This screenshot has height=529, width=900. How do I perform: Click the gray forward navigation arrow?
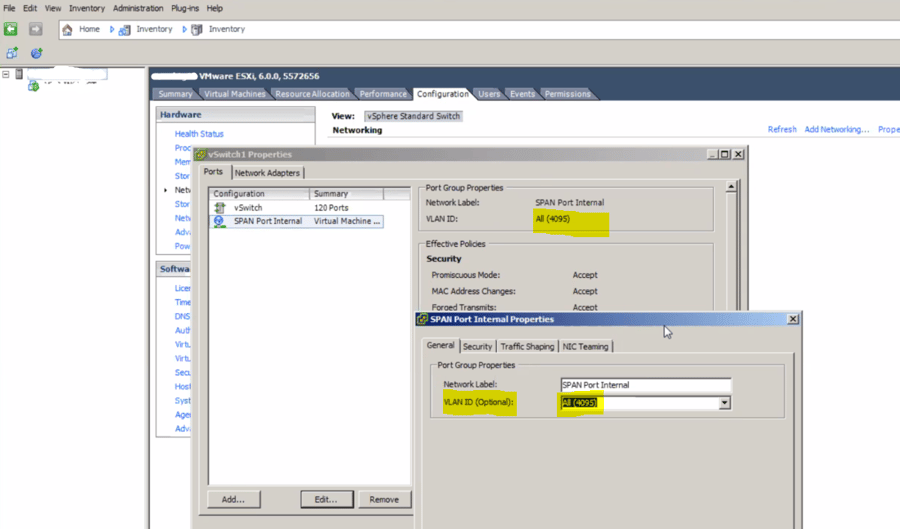pos(36,29)
